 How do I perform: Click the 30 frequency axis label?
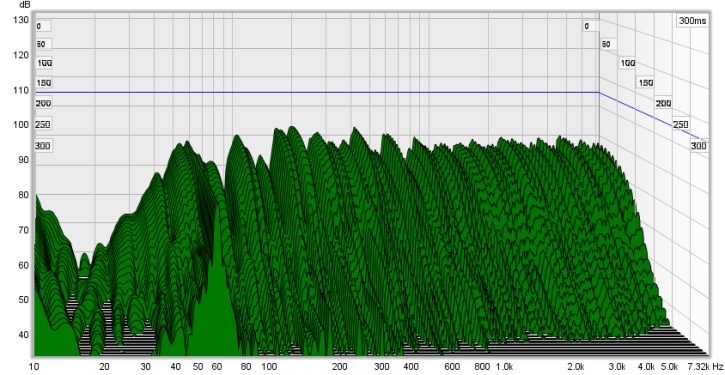146,366
